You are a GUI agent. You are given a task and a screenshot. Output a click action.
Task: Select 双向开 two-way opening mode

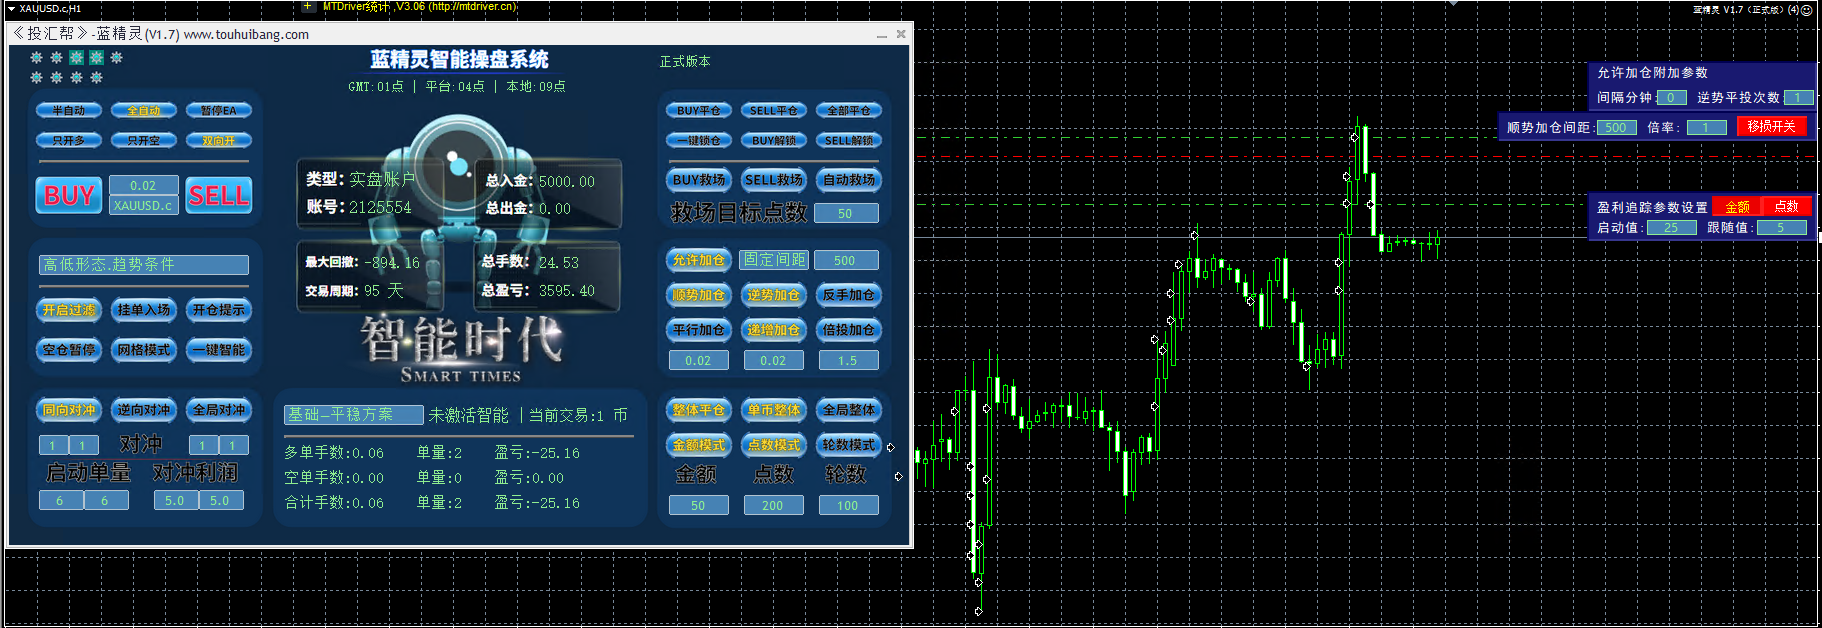coord(219,141)
